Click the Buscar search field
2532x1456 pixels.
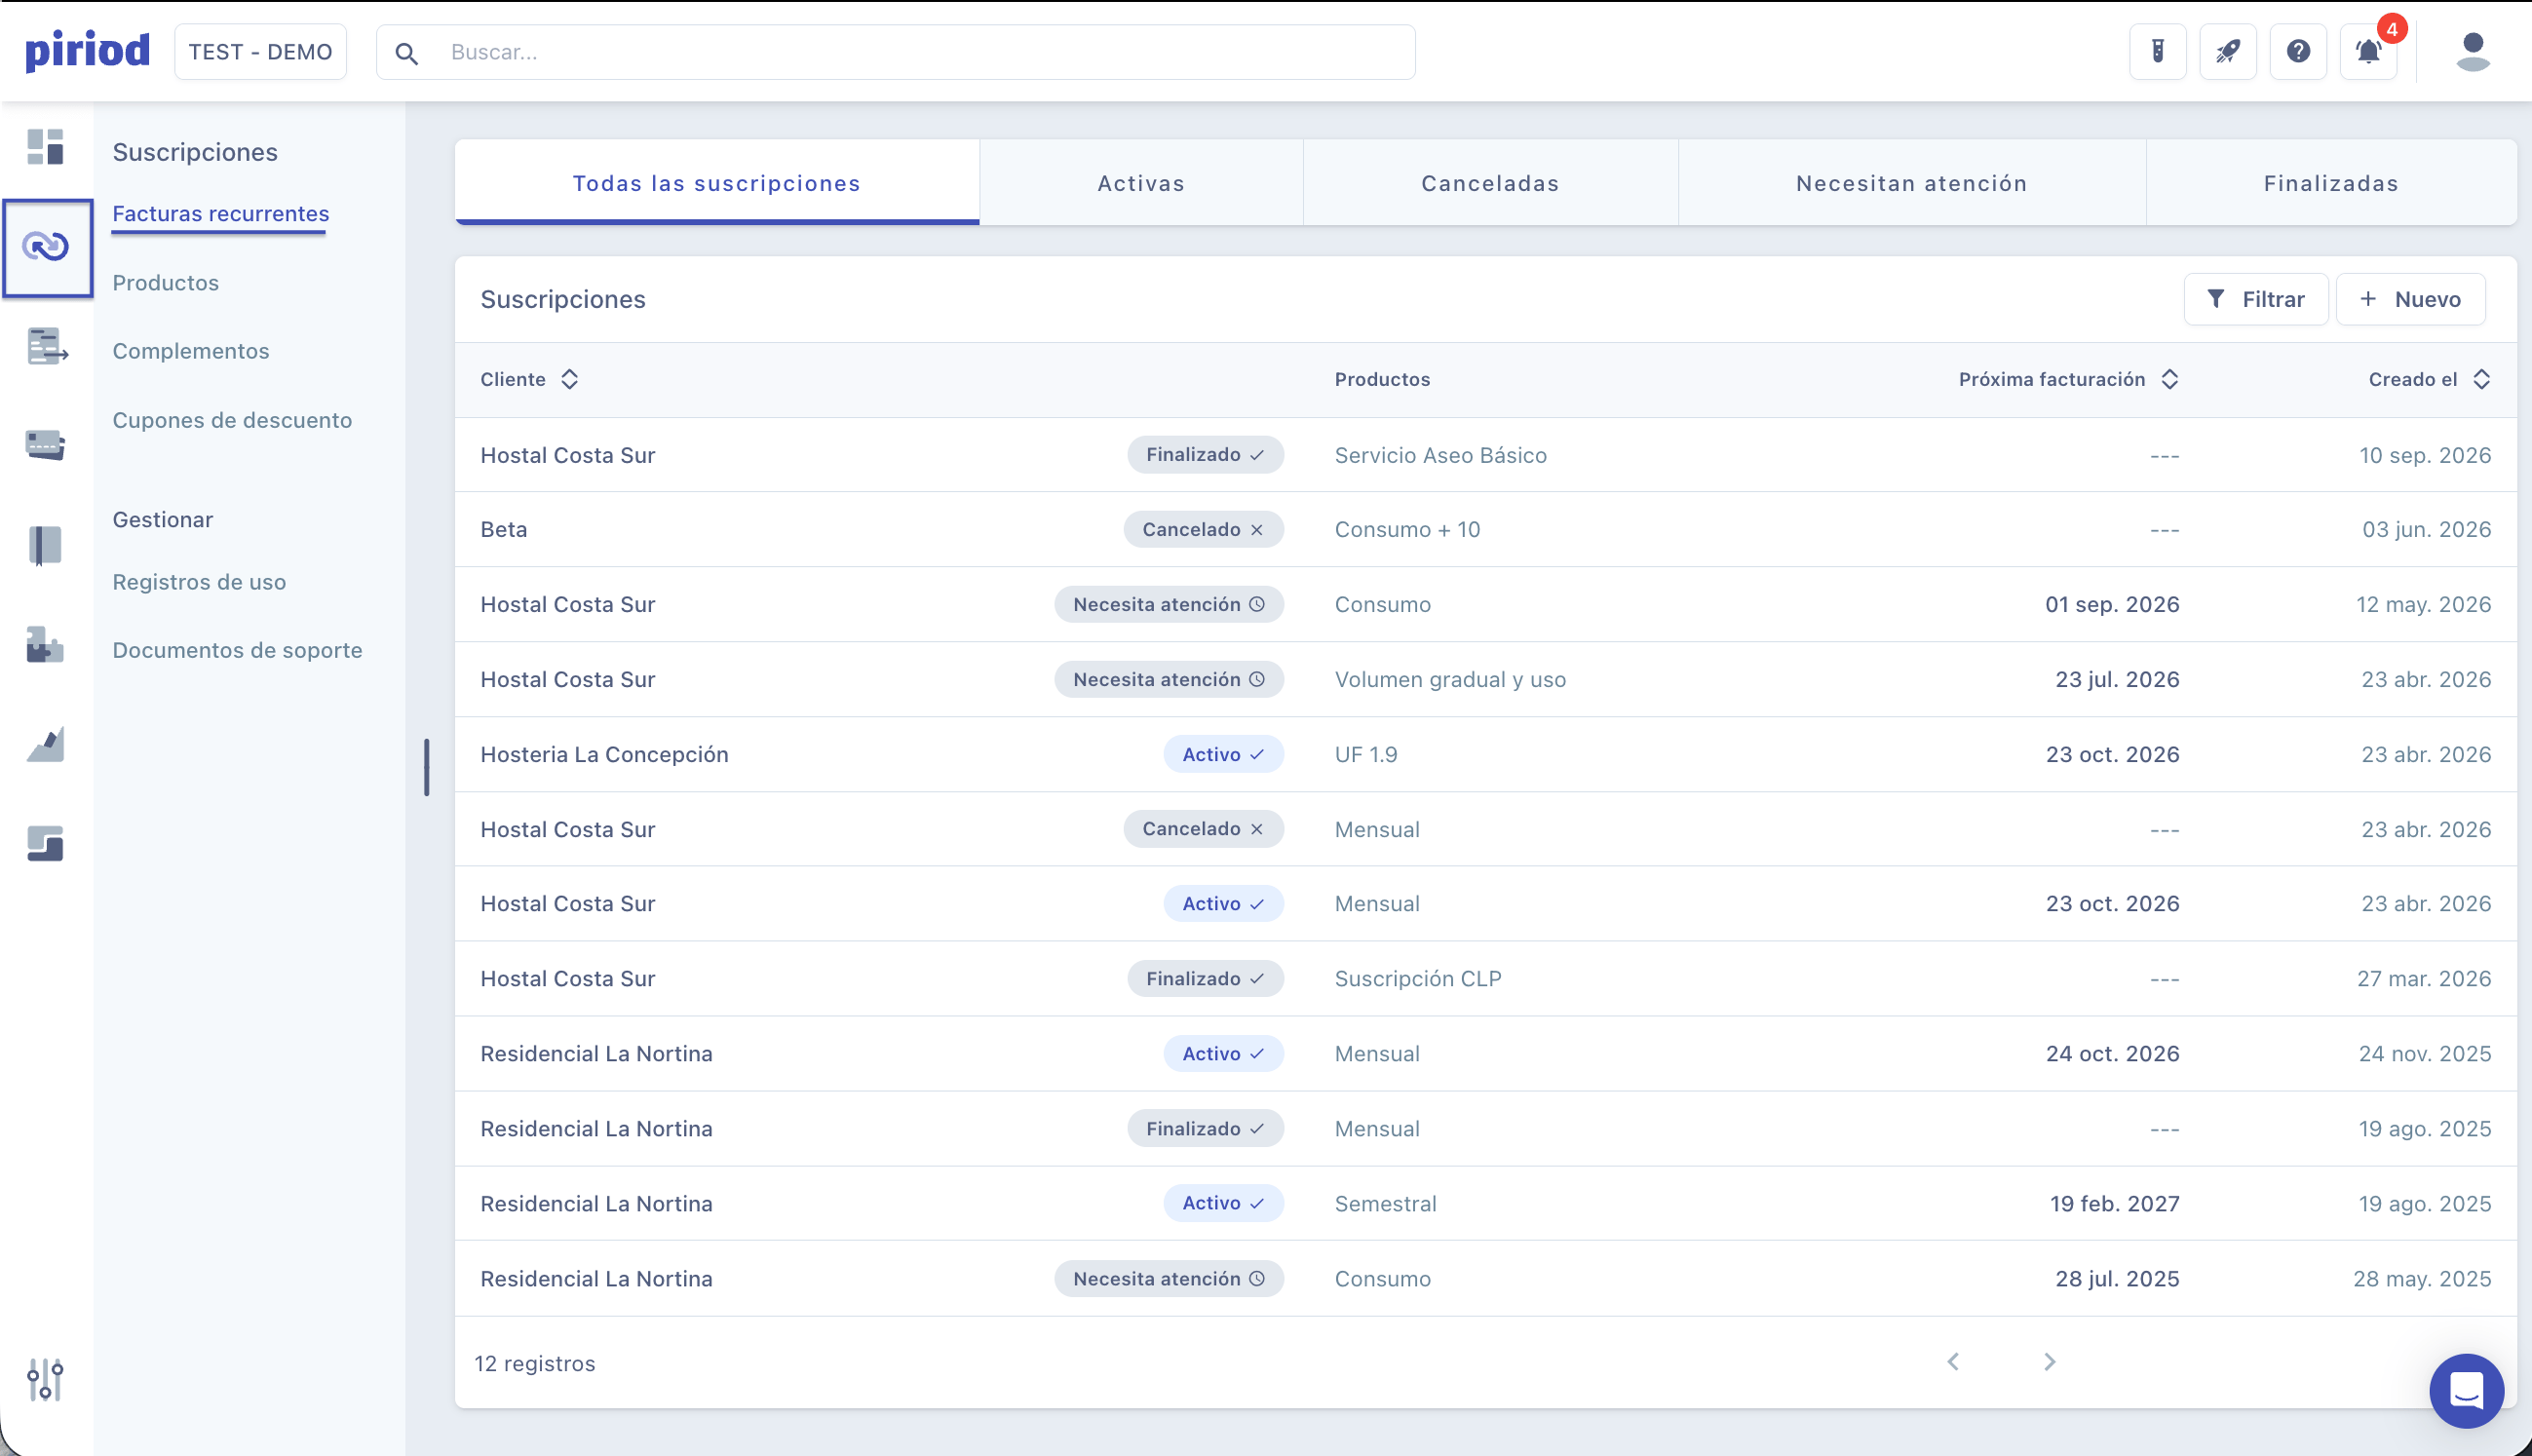[x=896, y=52]
